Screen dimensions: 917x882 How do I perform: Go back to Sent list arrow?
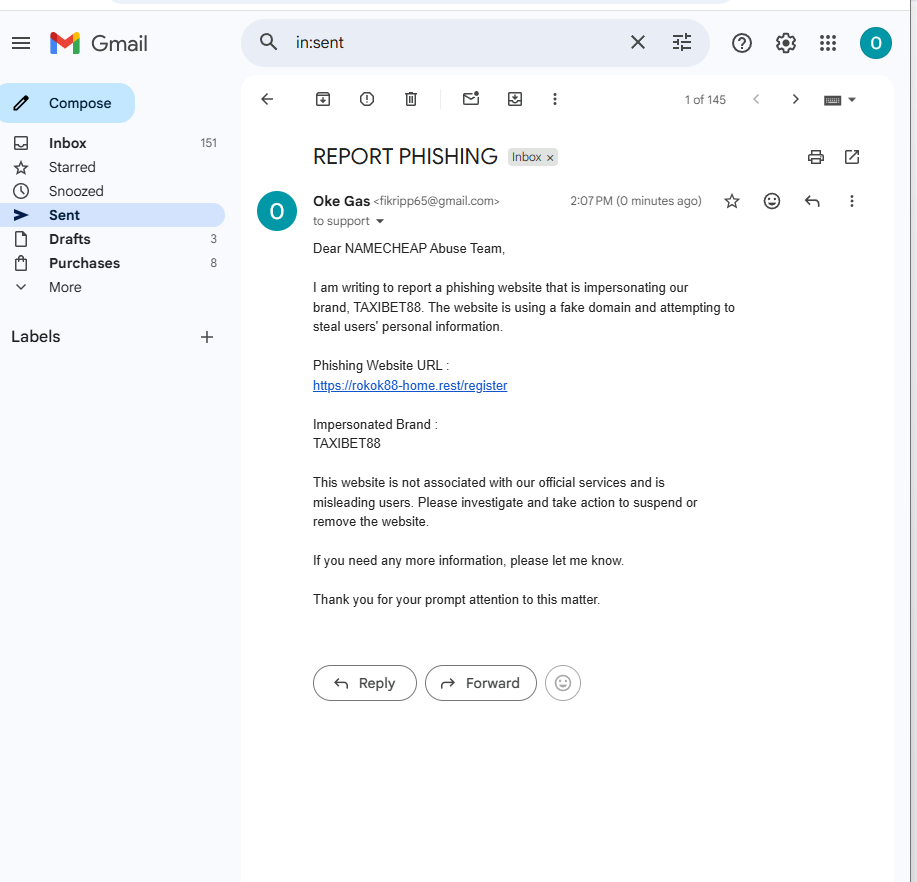267,99
